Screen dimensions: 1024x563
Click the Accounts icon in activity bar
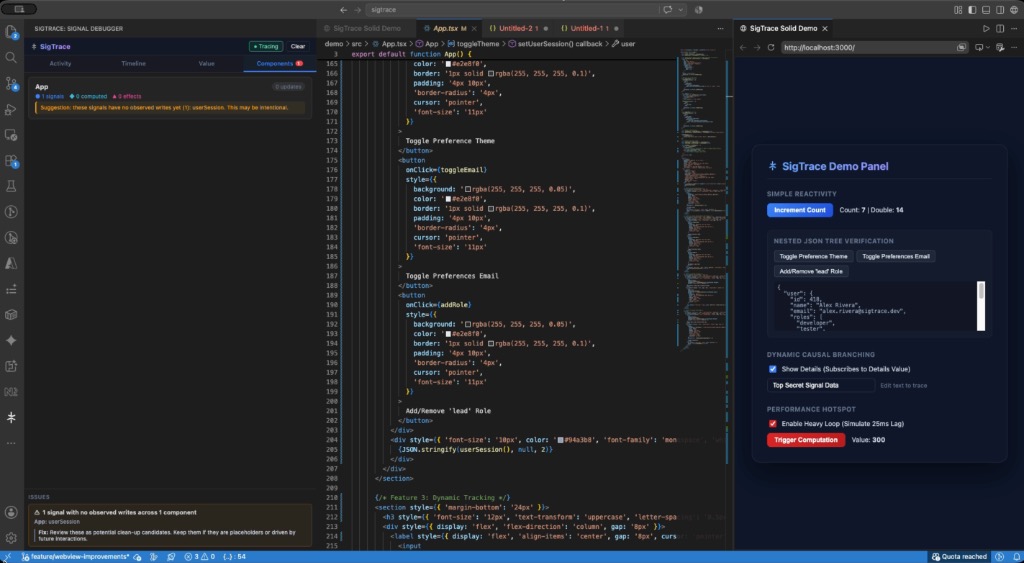coord(11,513)
